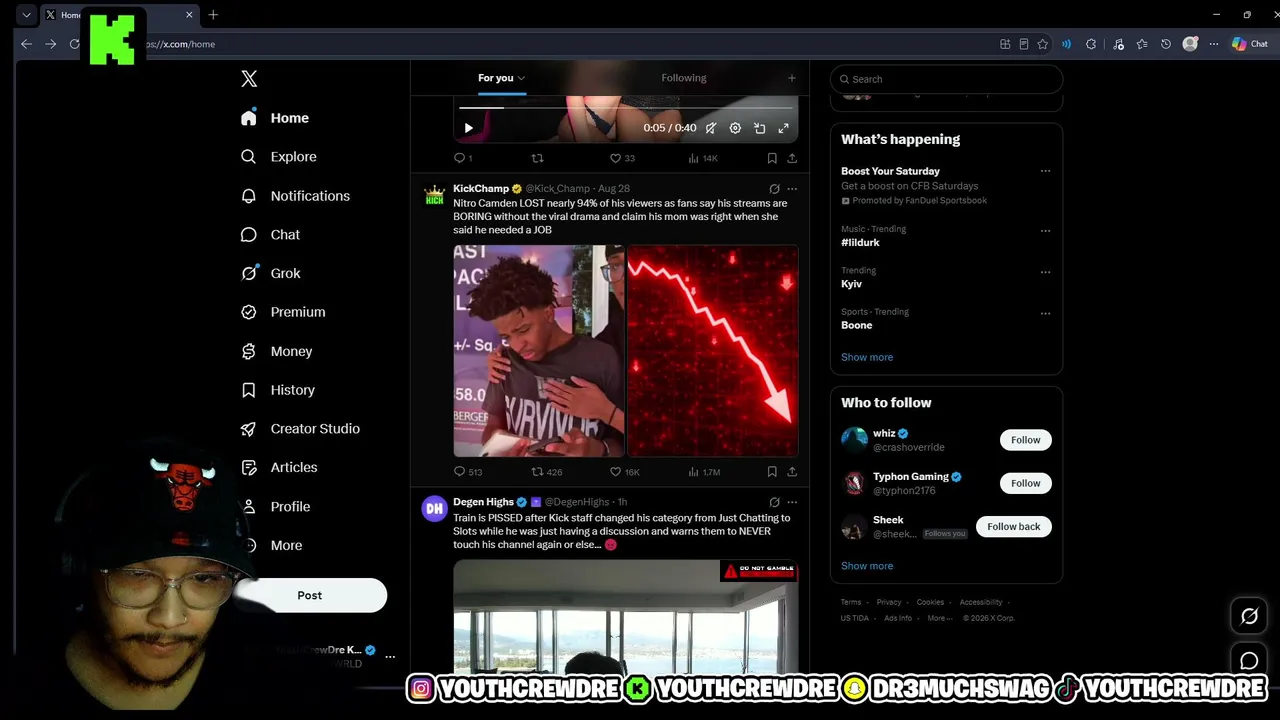Share the KickChamp post
This screenshot has height=720, width=1280.
coord(792,471)
